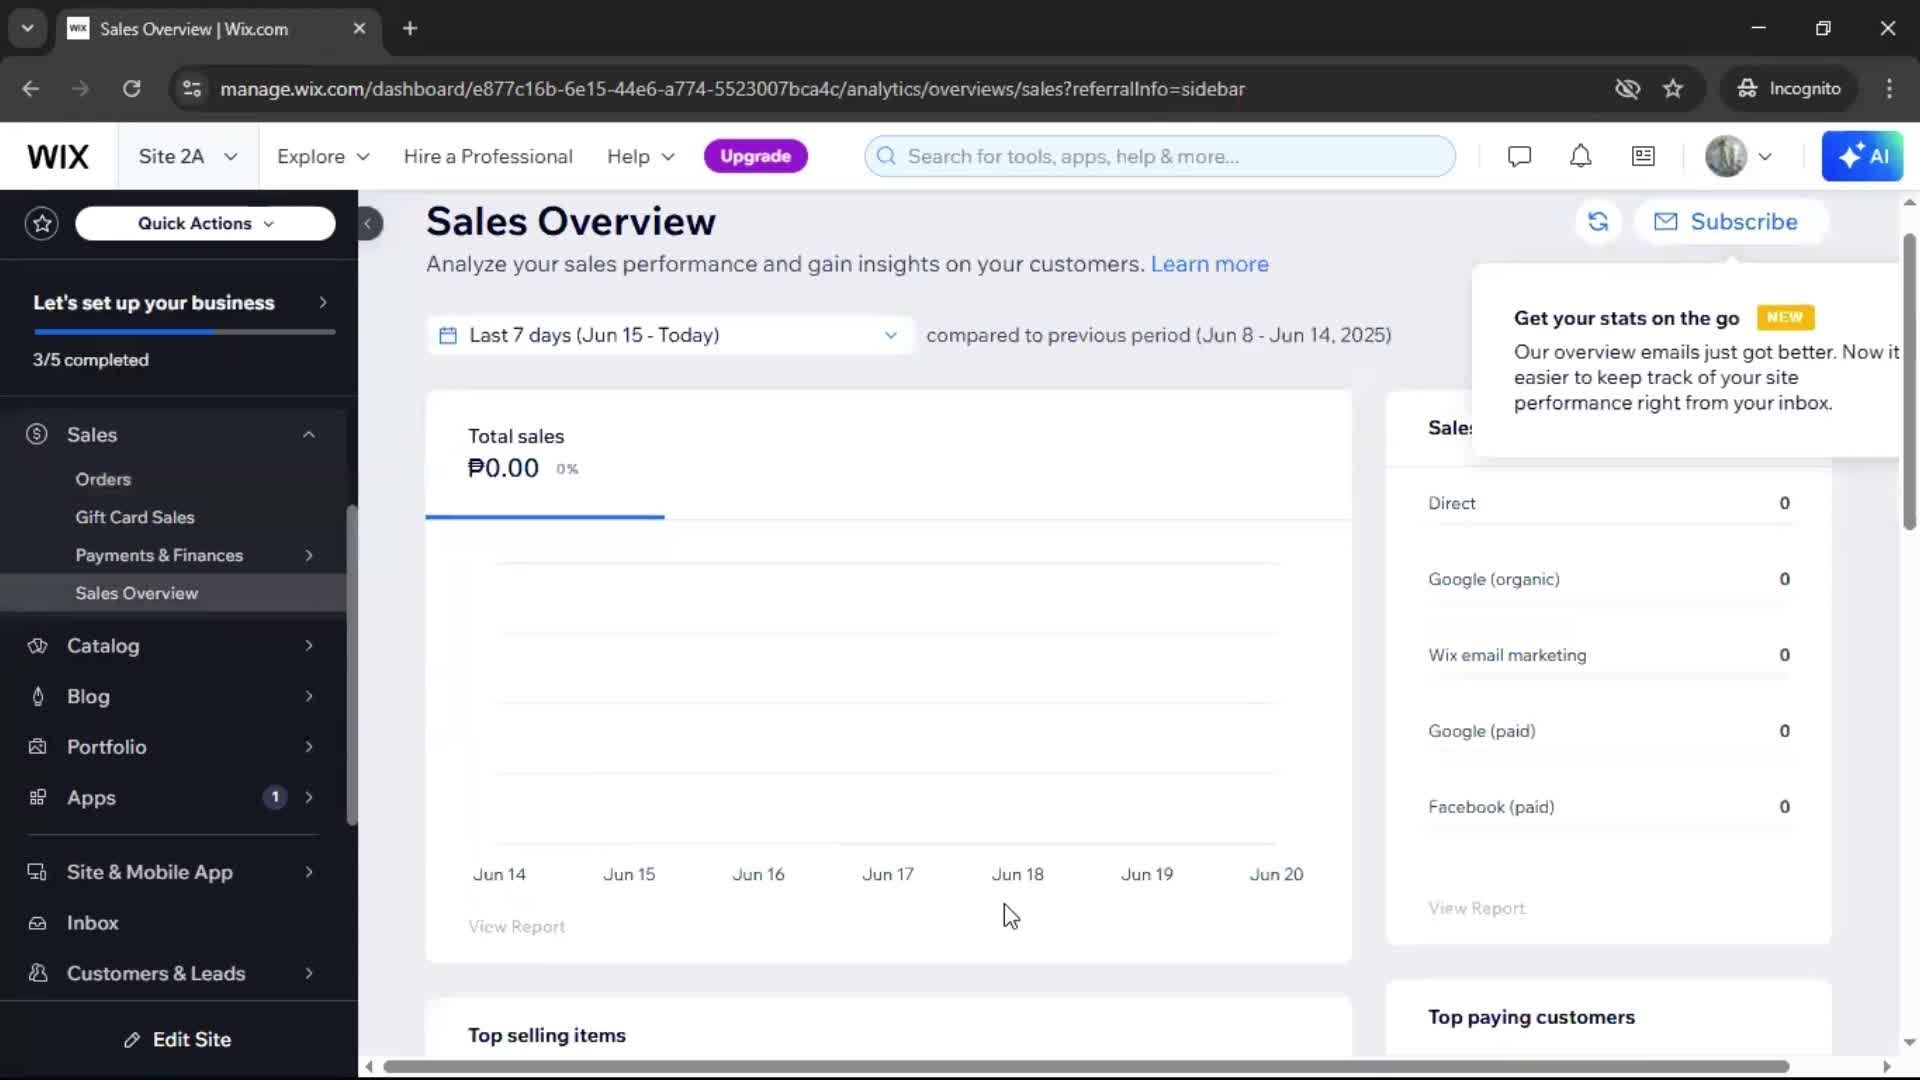Open the browser three-dot menu
The width and height of the screenshot is (1920, 1080).
pos(1889,89)
